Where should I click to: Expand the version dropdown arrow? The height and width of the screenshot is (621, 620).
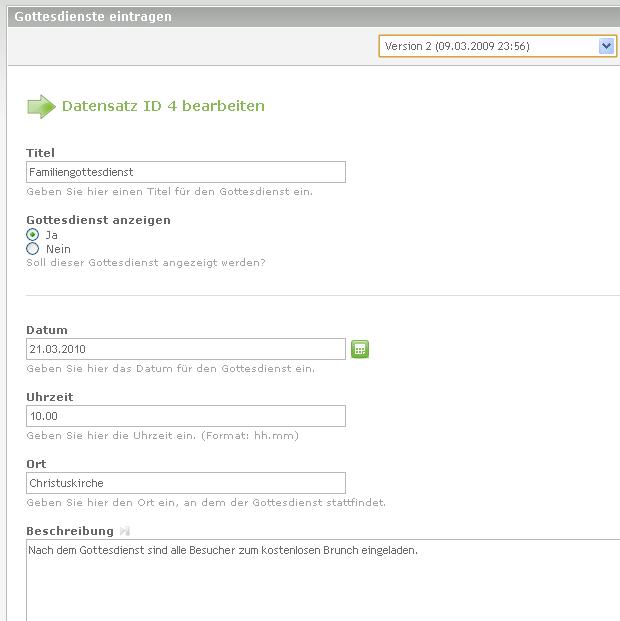coord(606,46)
